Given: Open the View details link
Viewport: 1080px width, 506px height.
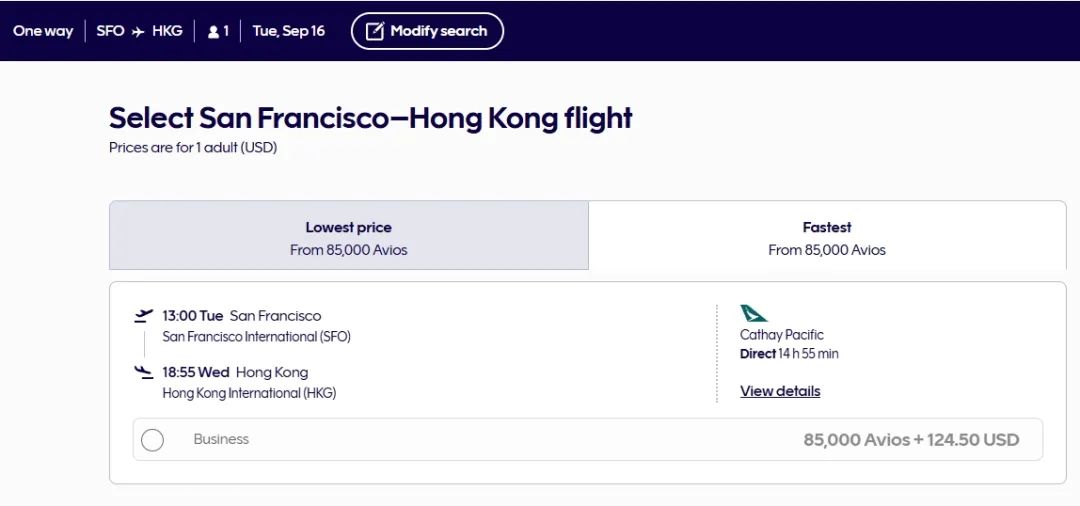Looking at the screenshot, I should 780,391.
